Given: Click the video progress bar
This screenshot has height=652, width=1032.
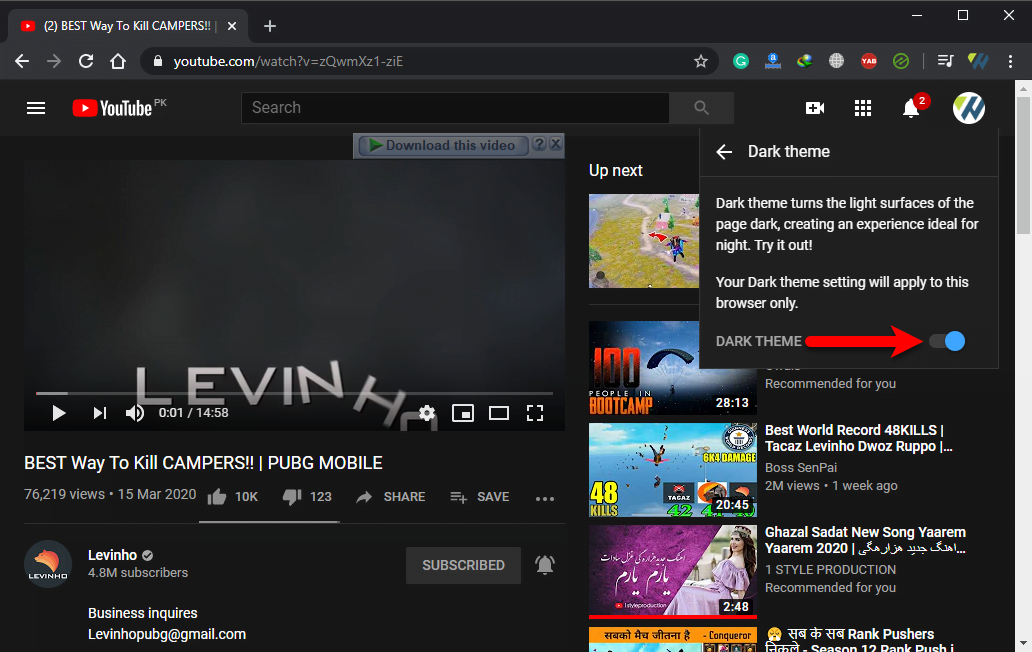Looking at the screenshot, I should [x=294, y=393].
